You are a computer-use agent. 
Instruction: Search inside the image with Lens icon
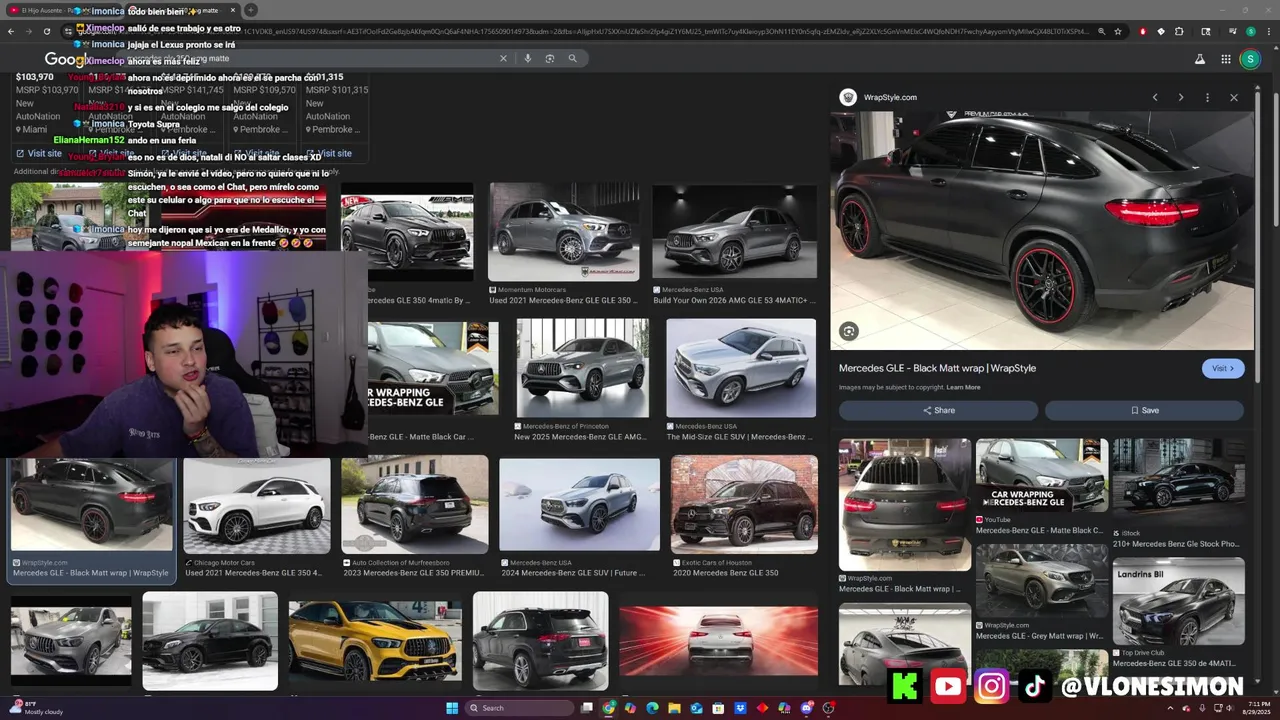click(x=849, y=331)
